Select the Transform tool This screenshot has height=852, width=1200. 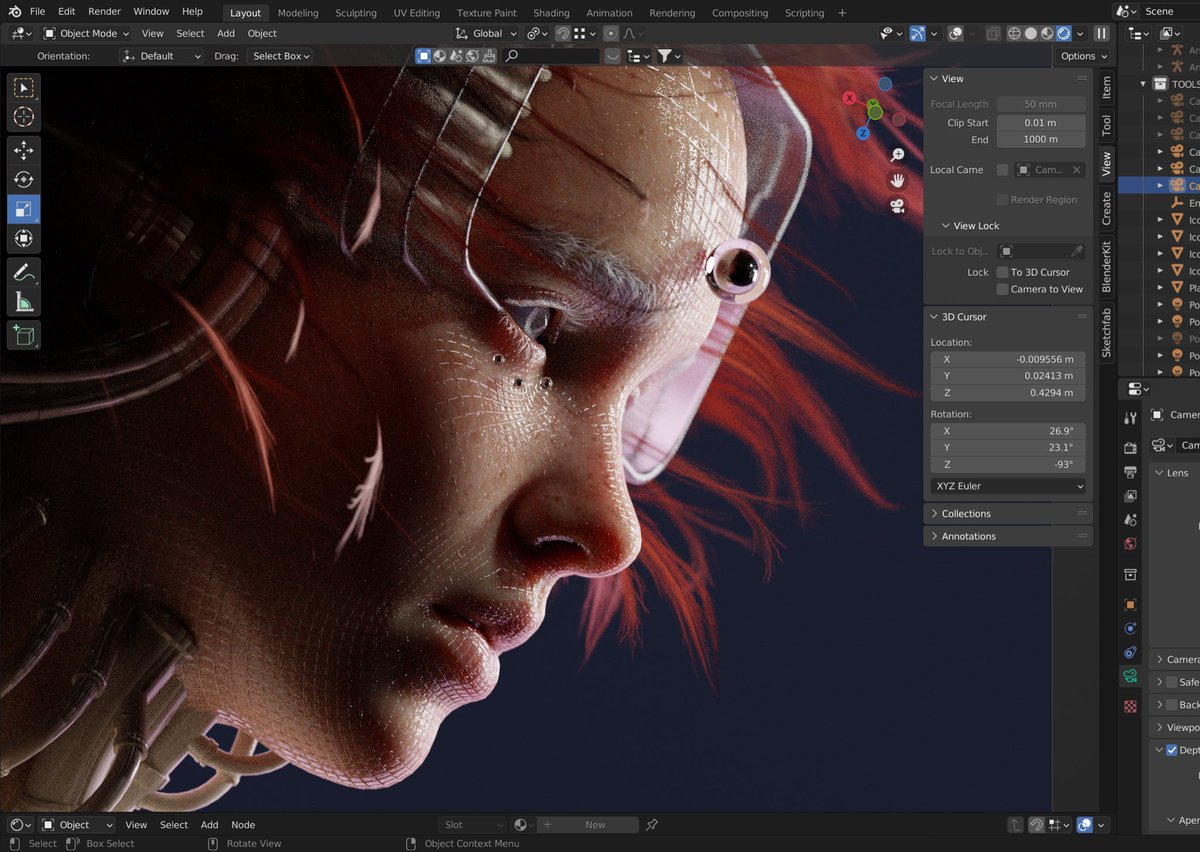[x=24, y=239]
